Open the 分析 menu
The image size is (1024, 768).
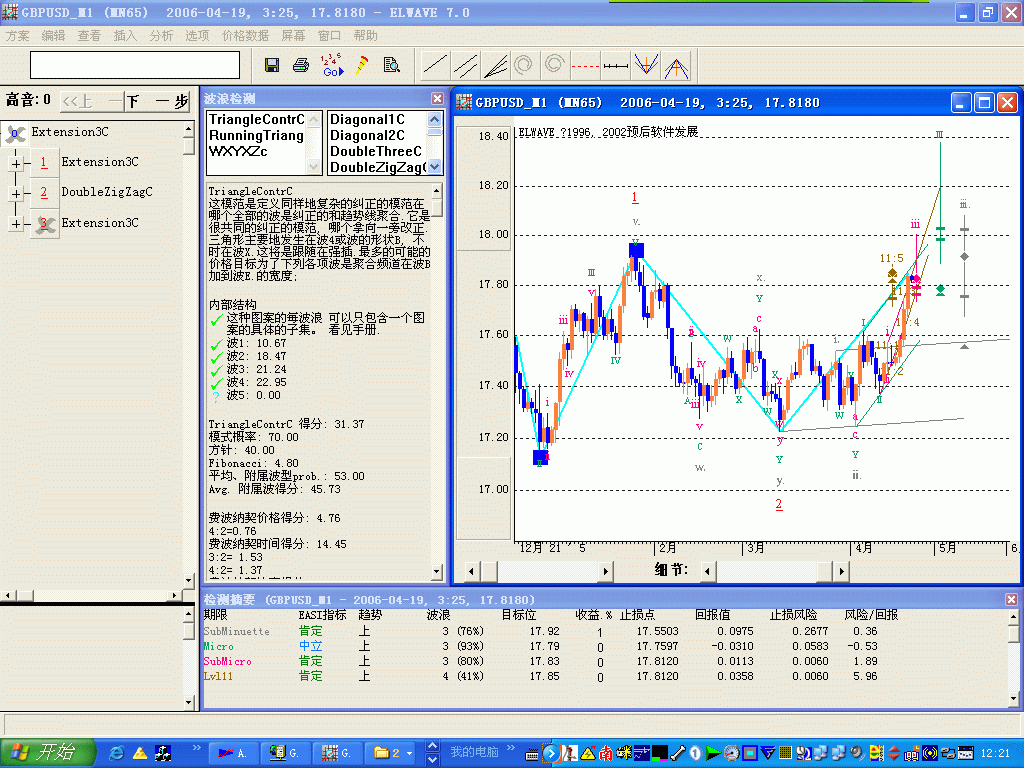[161, 35]
